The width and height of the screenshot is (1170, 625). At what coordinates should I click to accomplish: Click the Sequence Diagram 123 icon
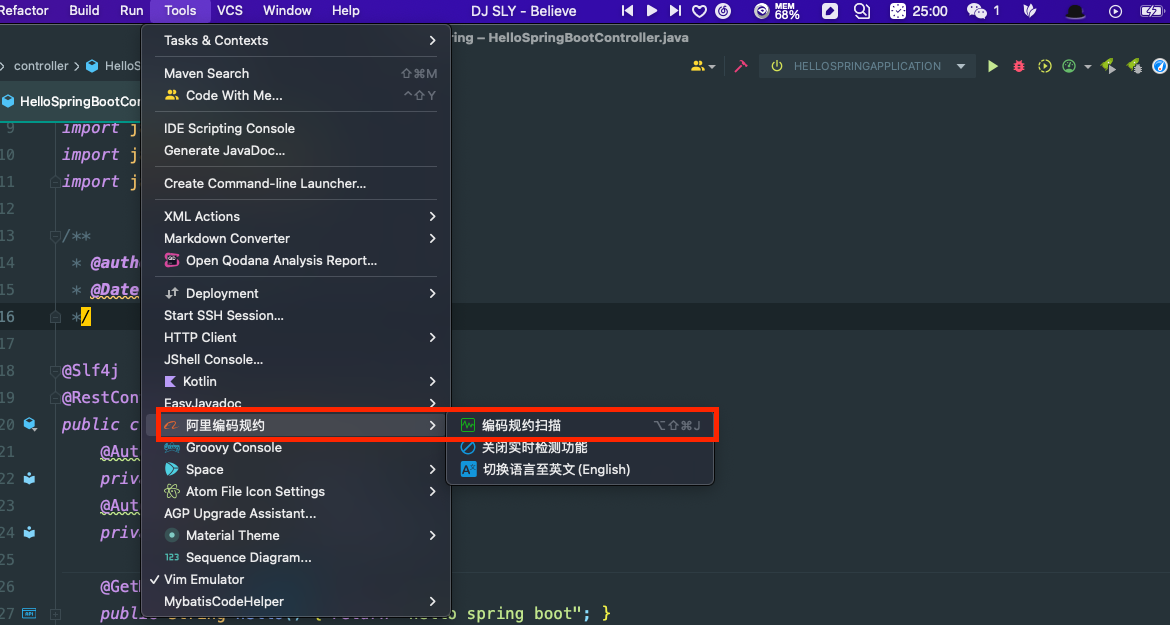(172, 557)
